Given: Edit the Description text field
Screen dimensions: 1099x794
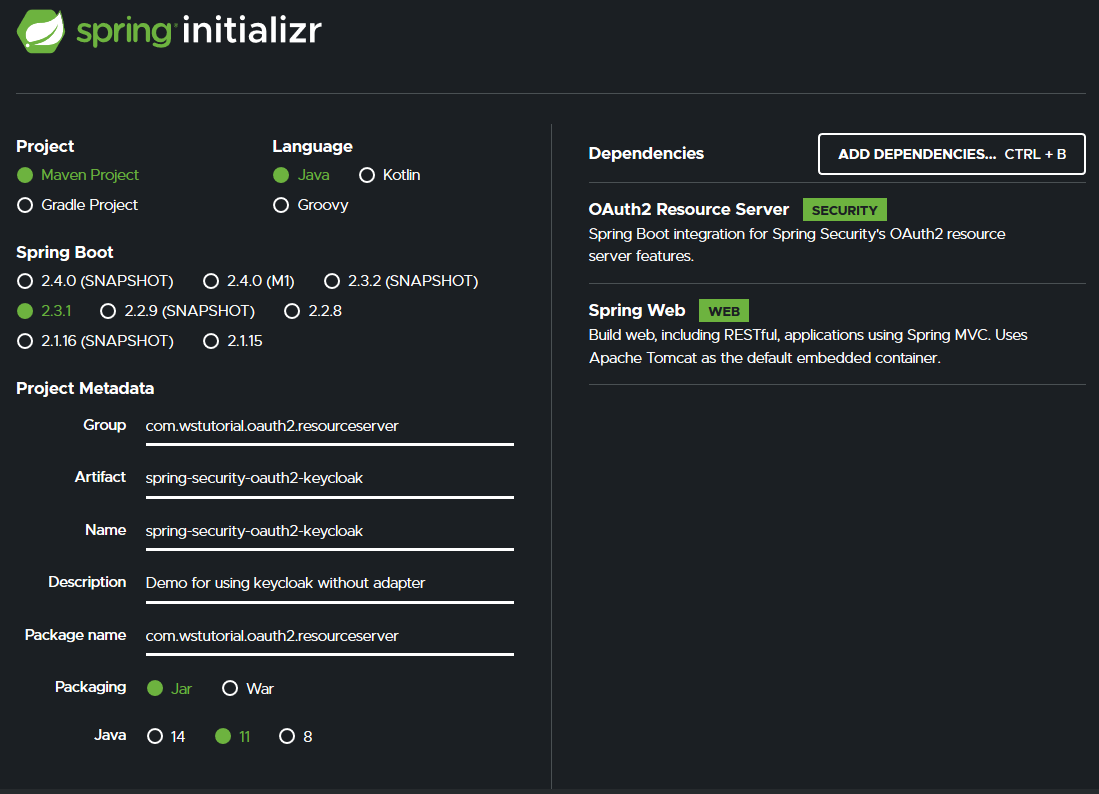Looking at the screenshot, I should 329,583.
